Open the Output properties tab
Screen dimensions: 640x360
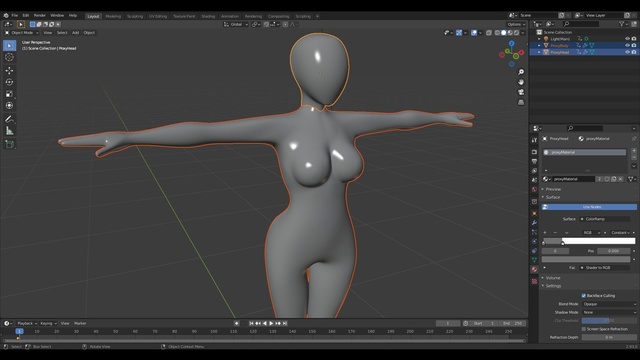coord(534,161)
